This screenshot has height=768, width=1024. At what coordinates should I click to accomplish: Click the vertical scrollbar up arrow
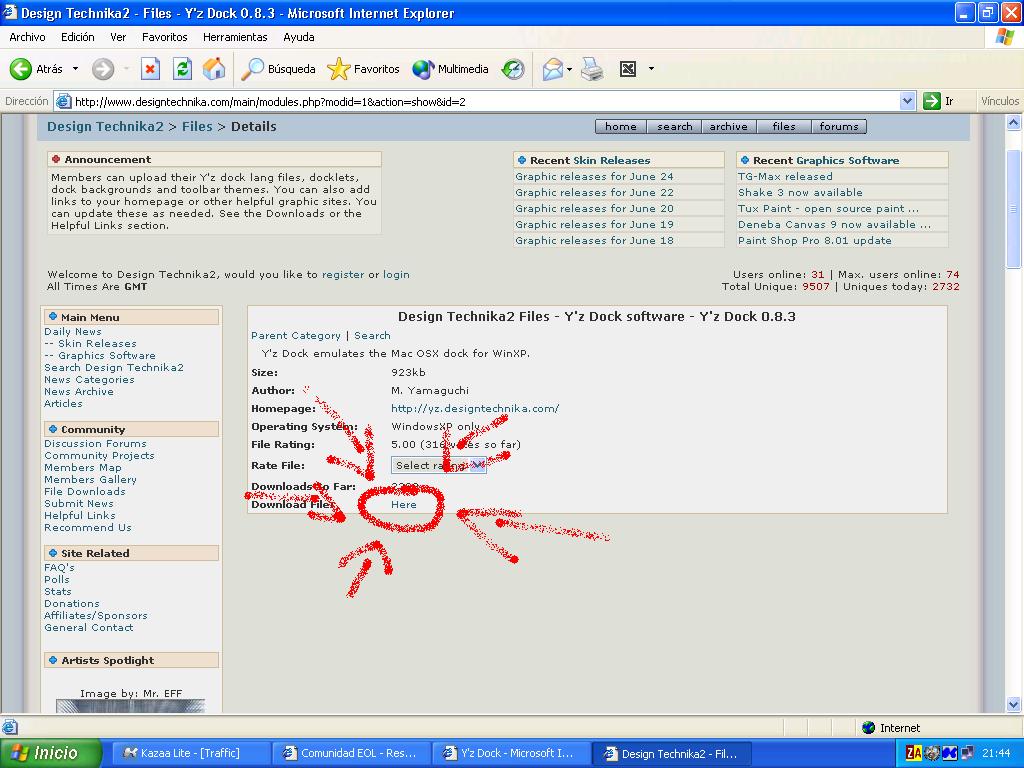pos(1013,123)
